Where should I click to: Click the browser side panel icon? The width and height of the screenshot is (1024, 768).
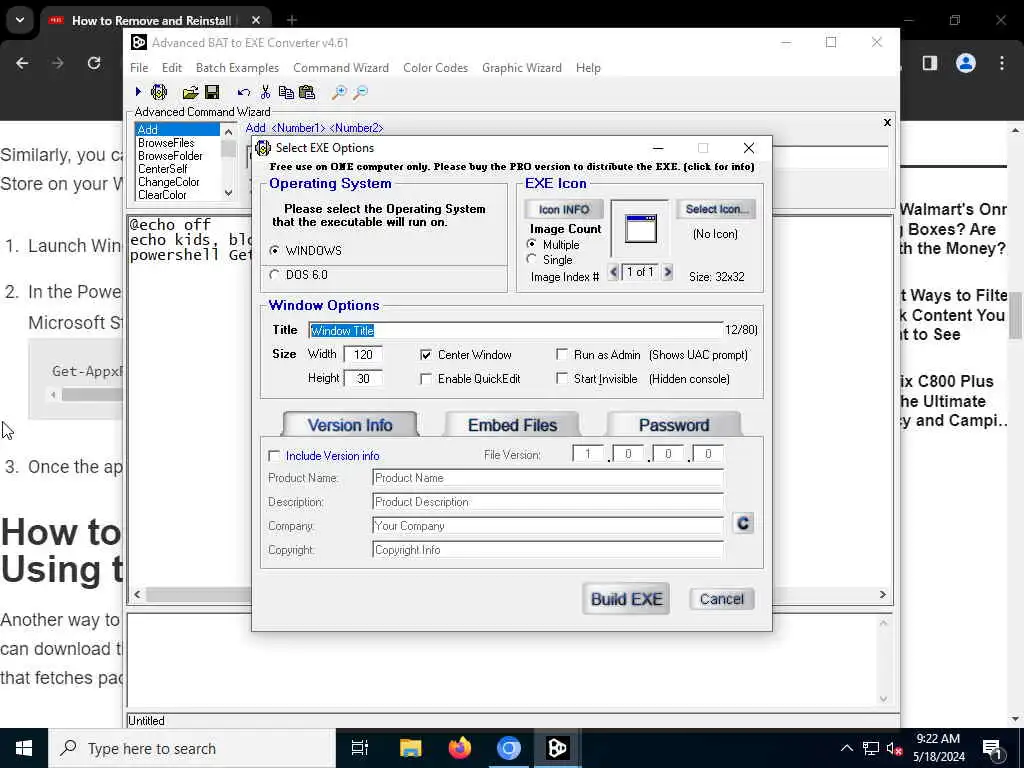[x=930, y=63]
